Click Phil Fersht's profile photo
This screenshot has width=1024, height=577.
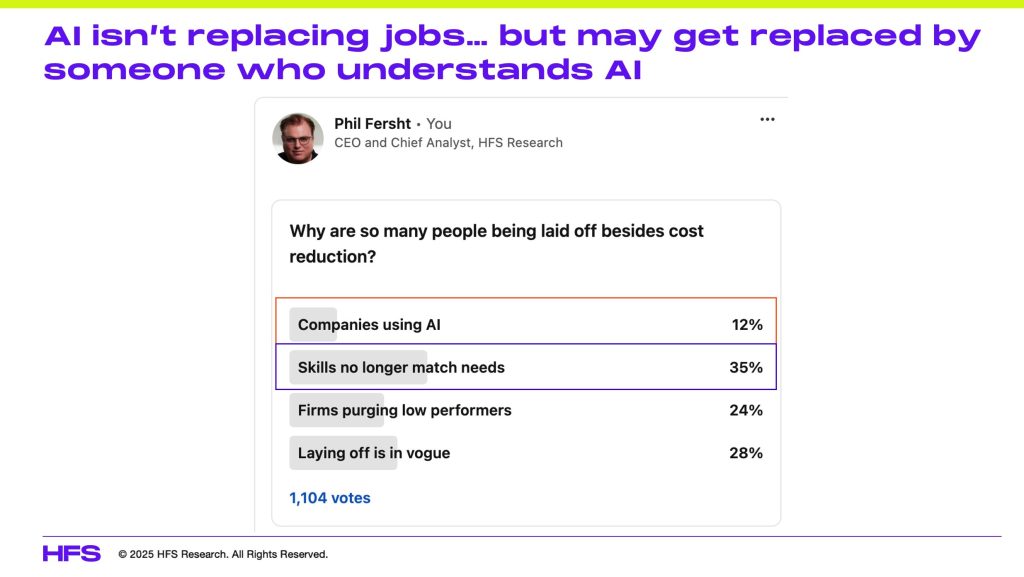coord(298,138)
